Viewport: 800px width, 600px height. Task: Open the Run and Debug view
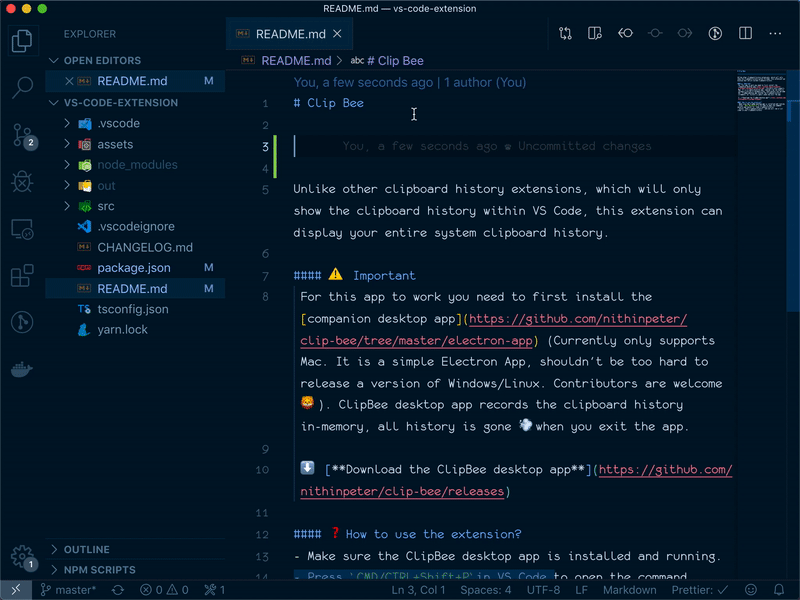coord(22,182)
